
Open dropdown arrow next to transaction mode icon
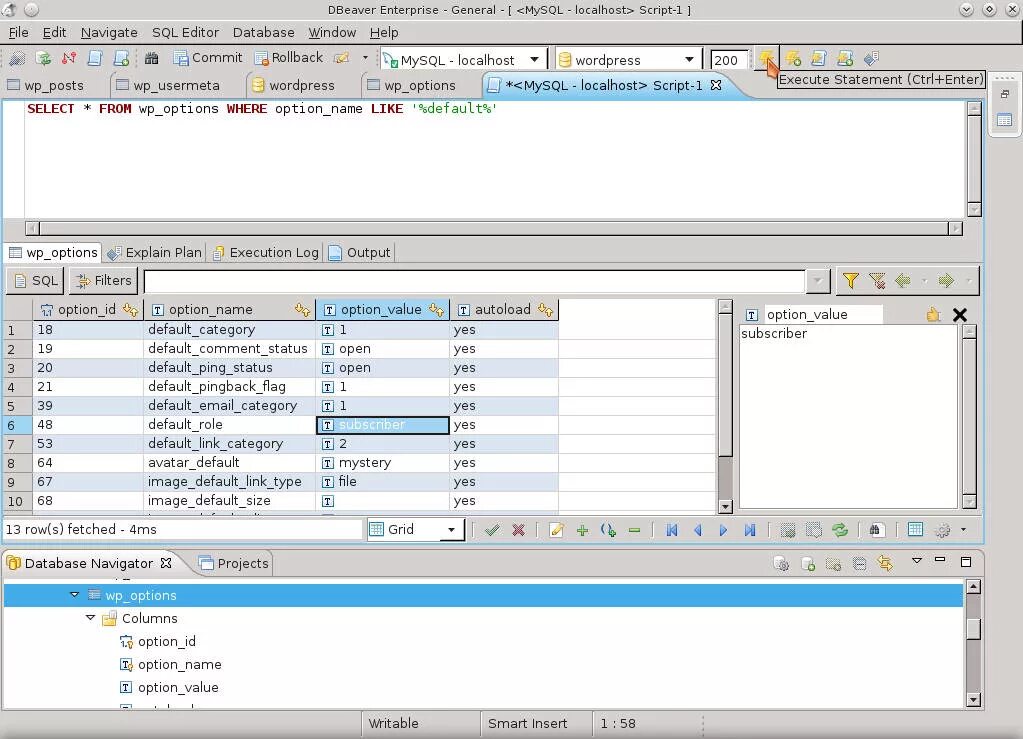365,58
